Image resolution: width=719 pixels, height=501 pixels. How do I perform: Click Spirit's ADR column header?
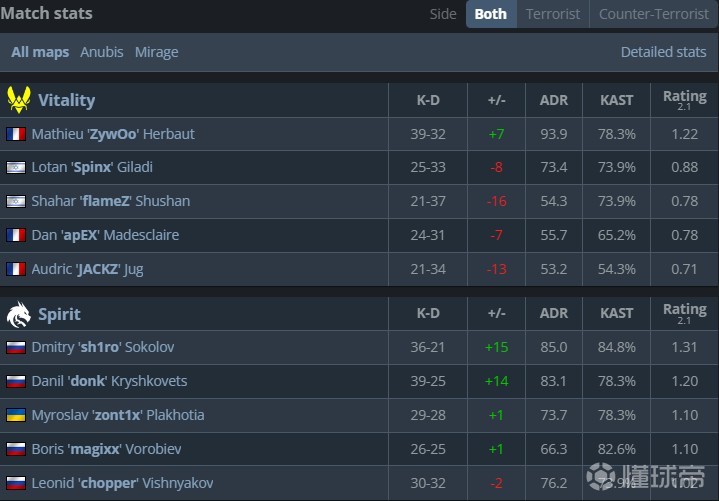pos(554,314)
